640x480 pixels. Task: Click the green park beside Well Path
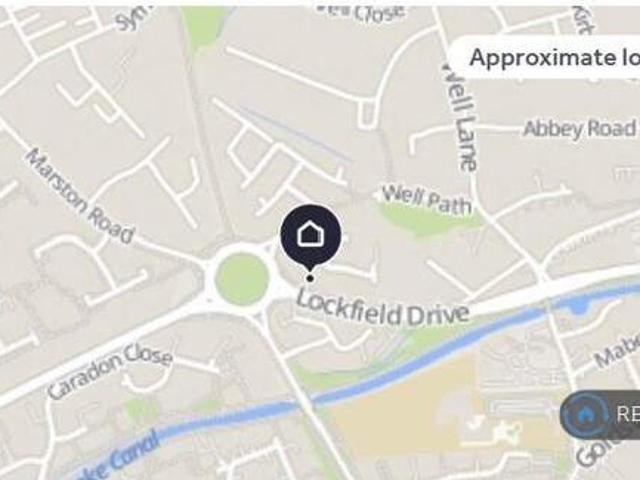[x=424, y=217]
